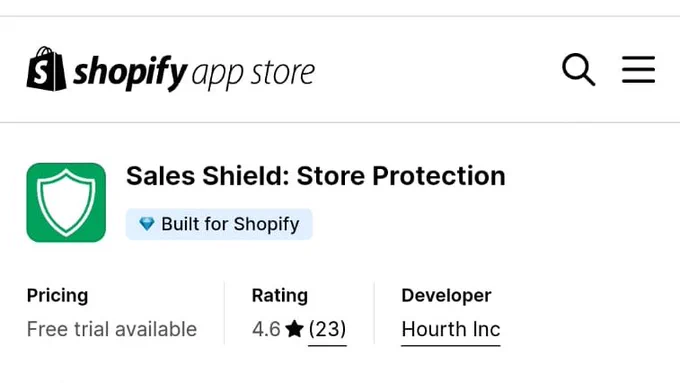This screenshot has width=680, height=383.
Task: Click the 4.6 rating value
Action: [x=266, y=329]
